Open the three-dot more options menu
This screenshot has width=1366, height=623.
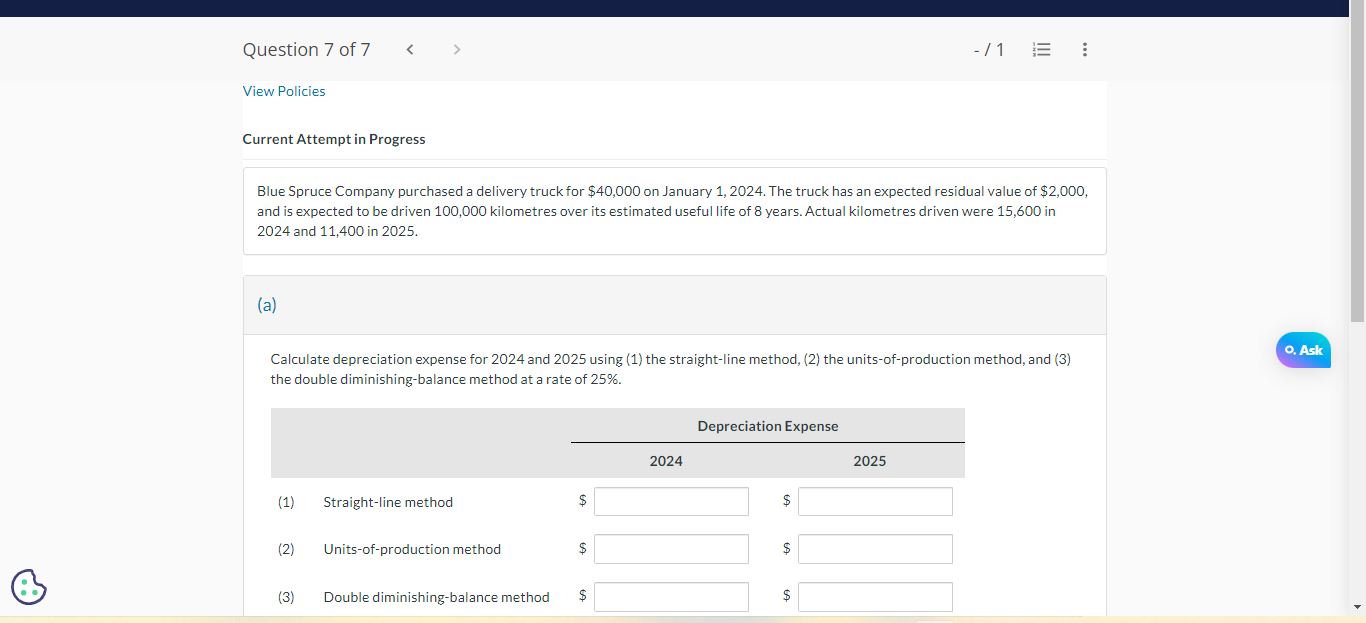click(1085, 49)
